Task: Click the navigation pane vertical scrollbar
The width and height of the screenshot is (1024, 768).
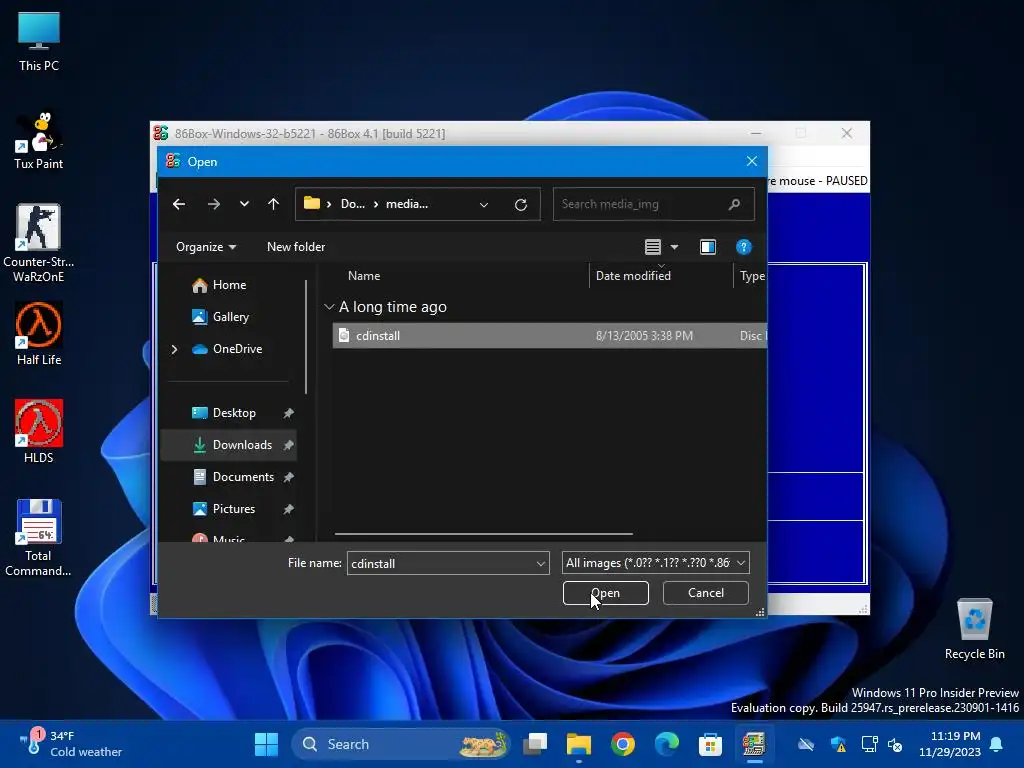Action: pos(306,337)
